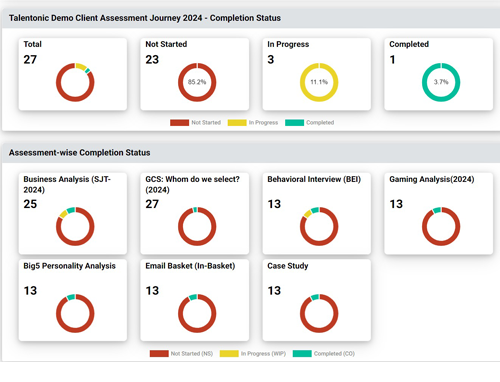Click the Total donut chart

75,82
